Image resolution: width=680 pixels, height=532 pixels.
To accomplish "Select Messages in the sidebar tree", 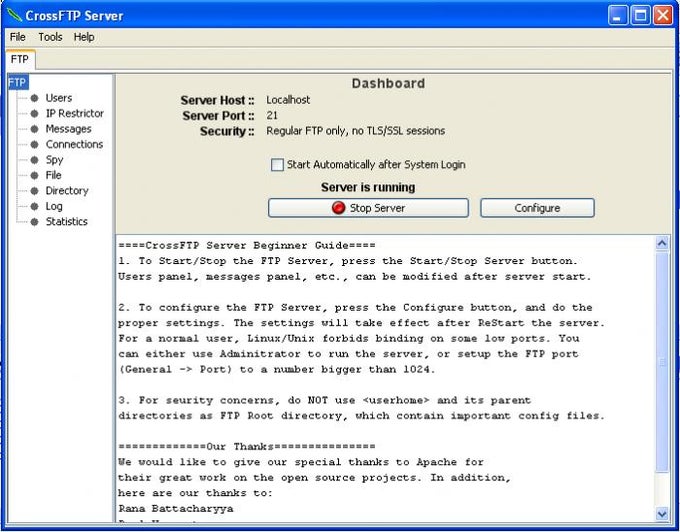I will 69,129.
